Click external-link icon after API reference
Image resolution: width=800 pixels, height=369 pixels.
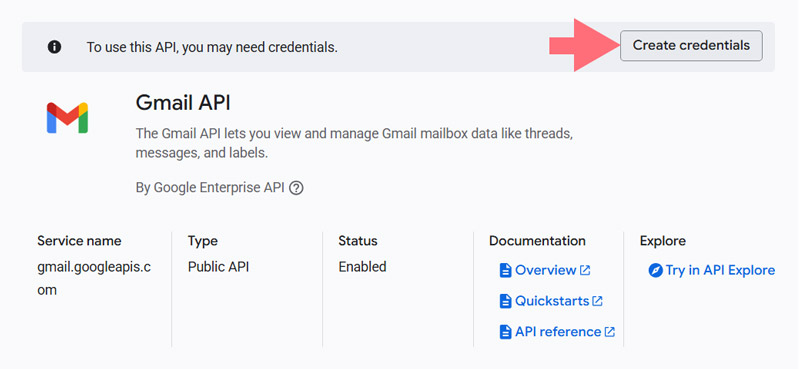coord(610,332)
